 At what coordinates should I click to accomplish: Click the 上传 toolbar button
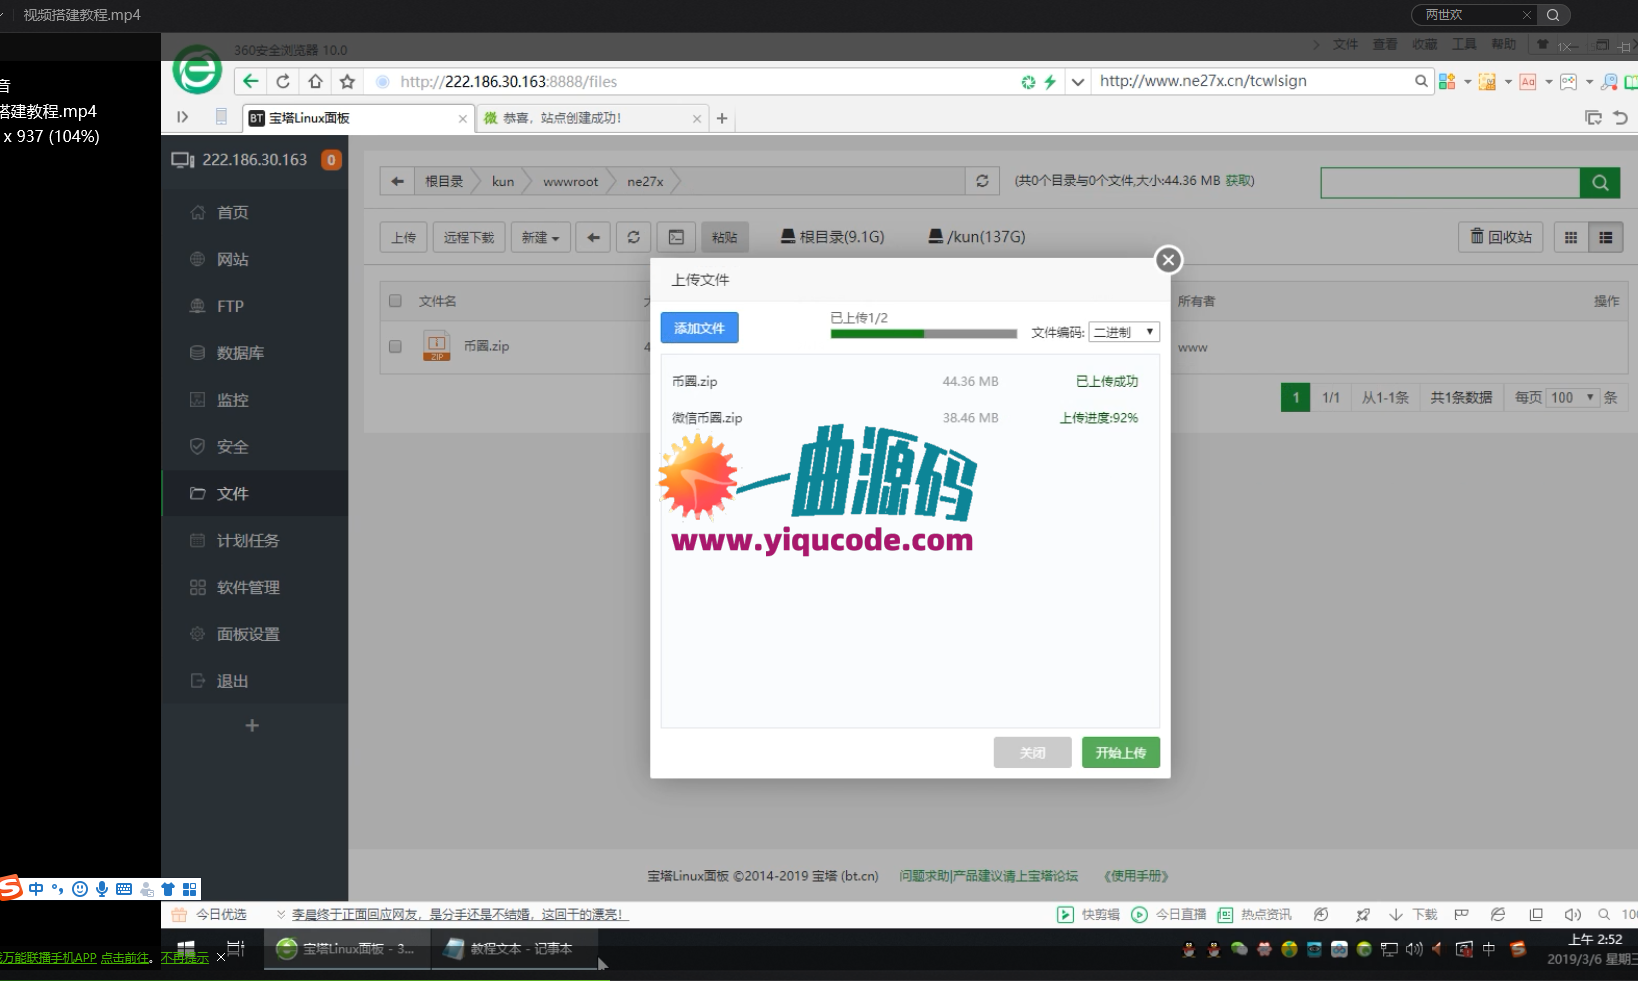tap(404, 237)
